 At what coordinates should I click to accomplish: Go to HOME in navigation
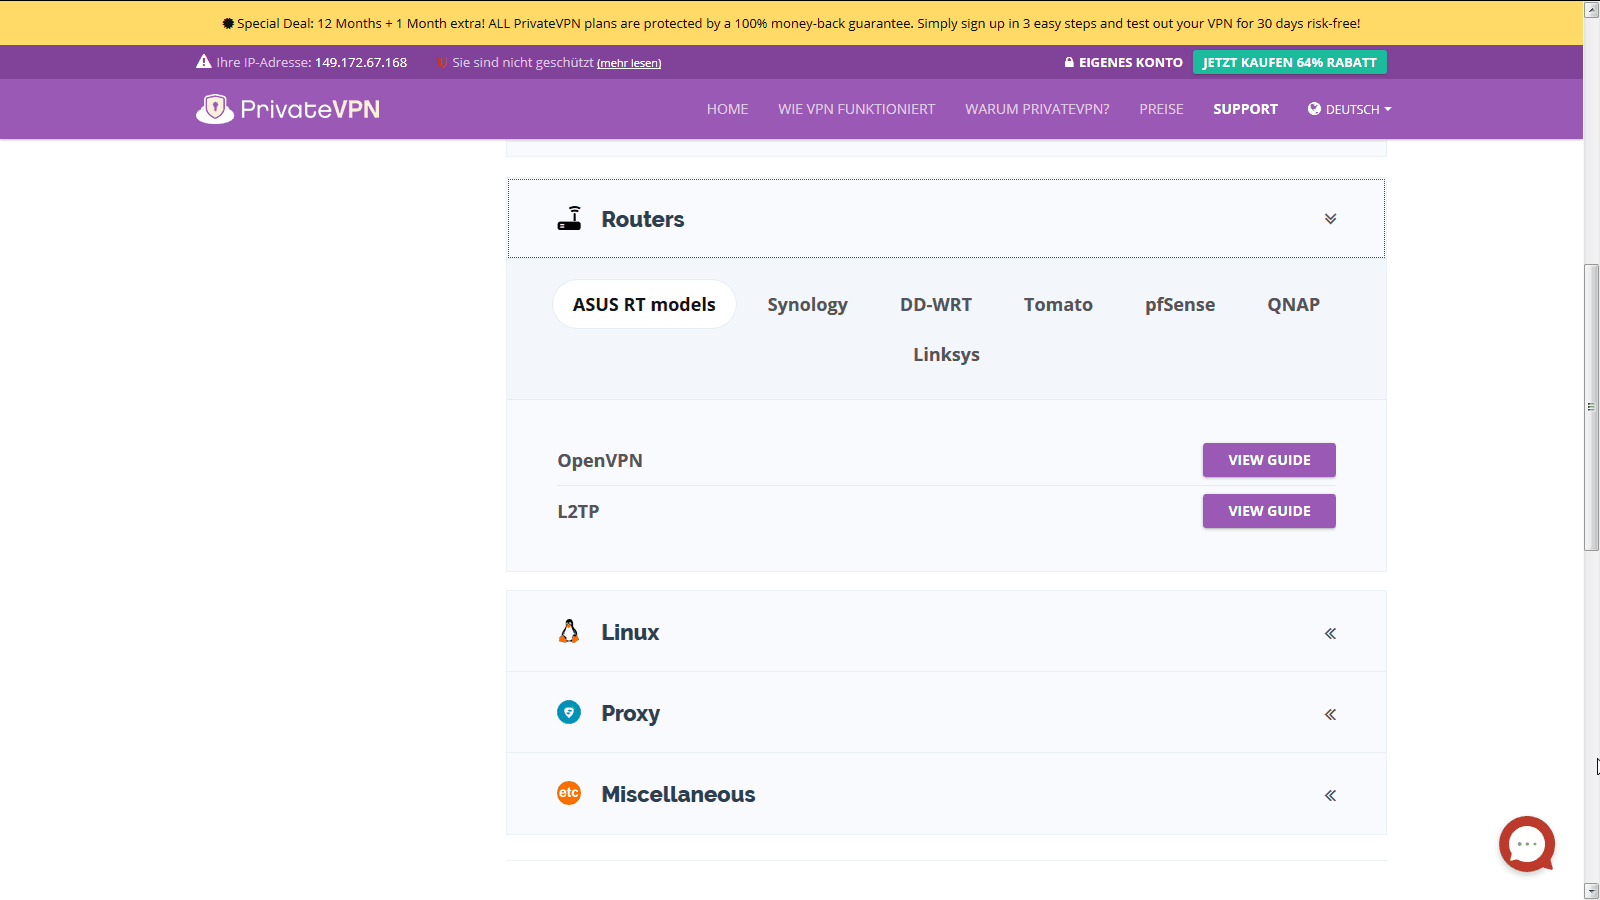pos(727,109)
